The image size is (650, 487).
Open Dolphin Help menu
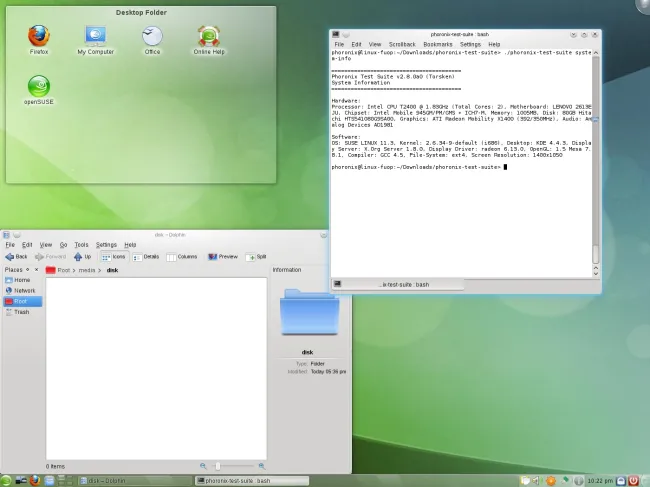coord(130,245)
